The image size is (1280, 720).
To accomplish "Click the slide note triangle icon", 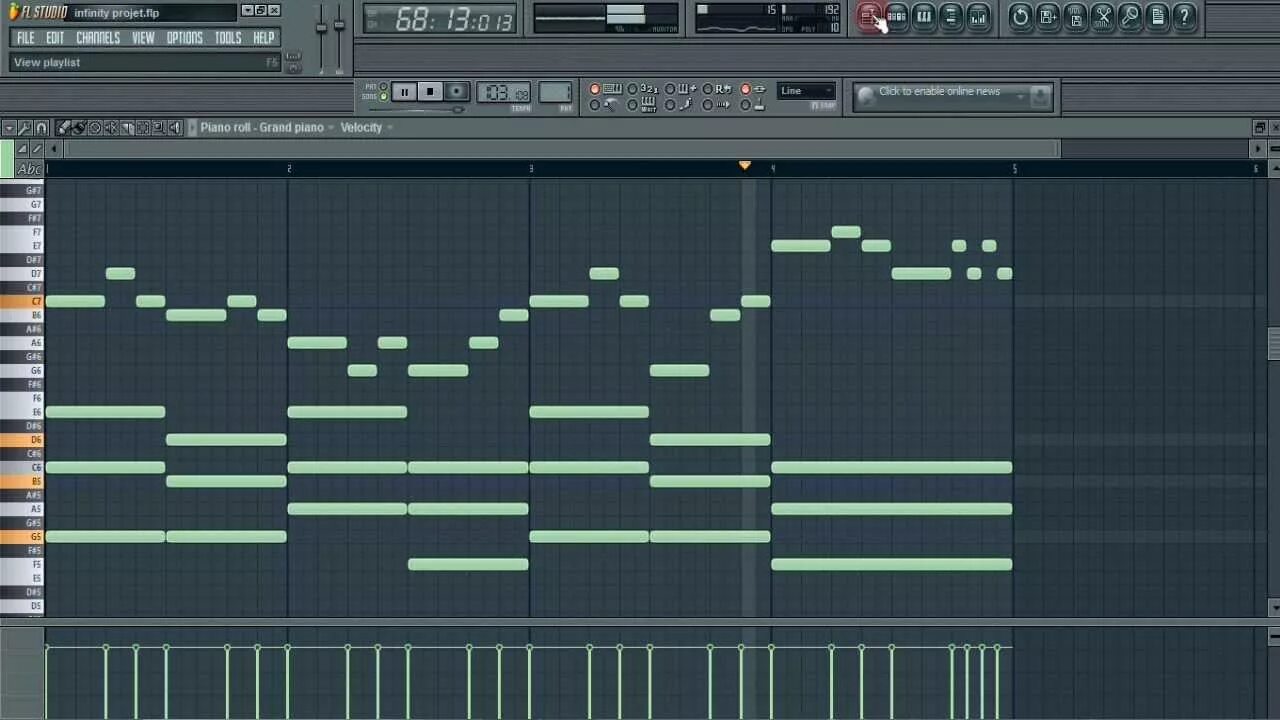I will click(22, 149).
